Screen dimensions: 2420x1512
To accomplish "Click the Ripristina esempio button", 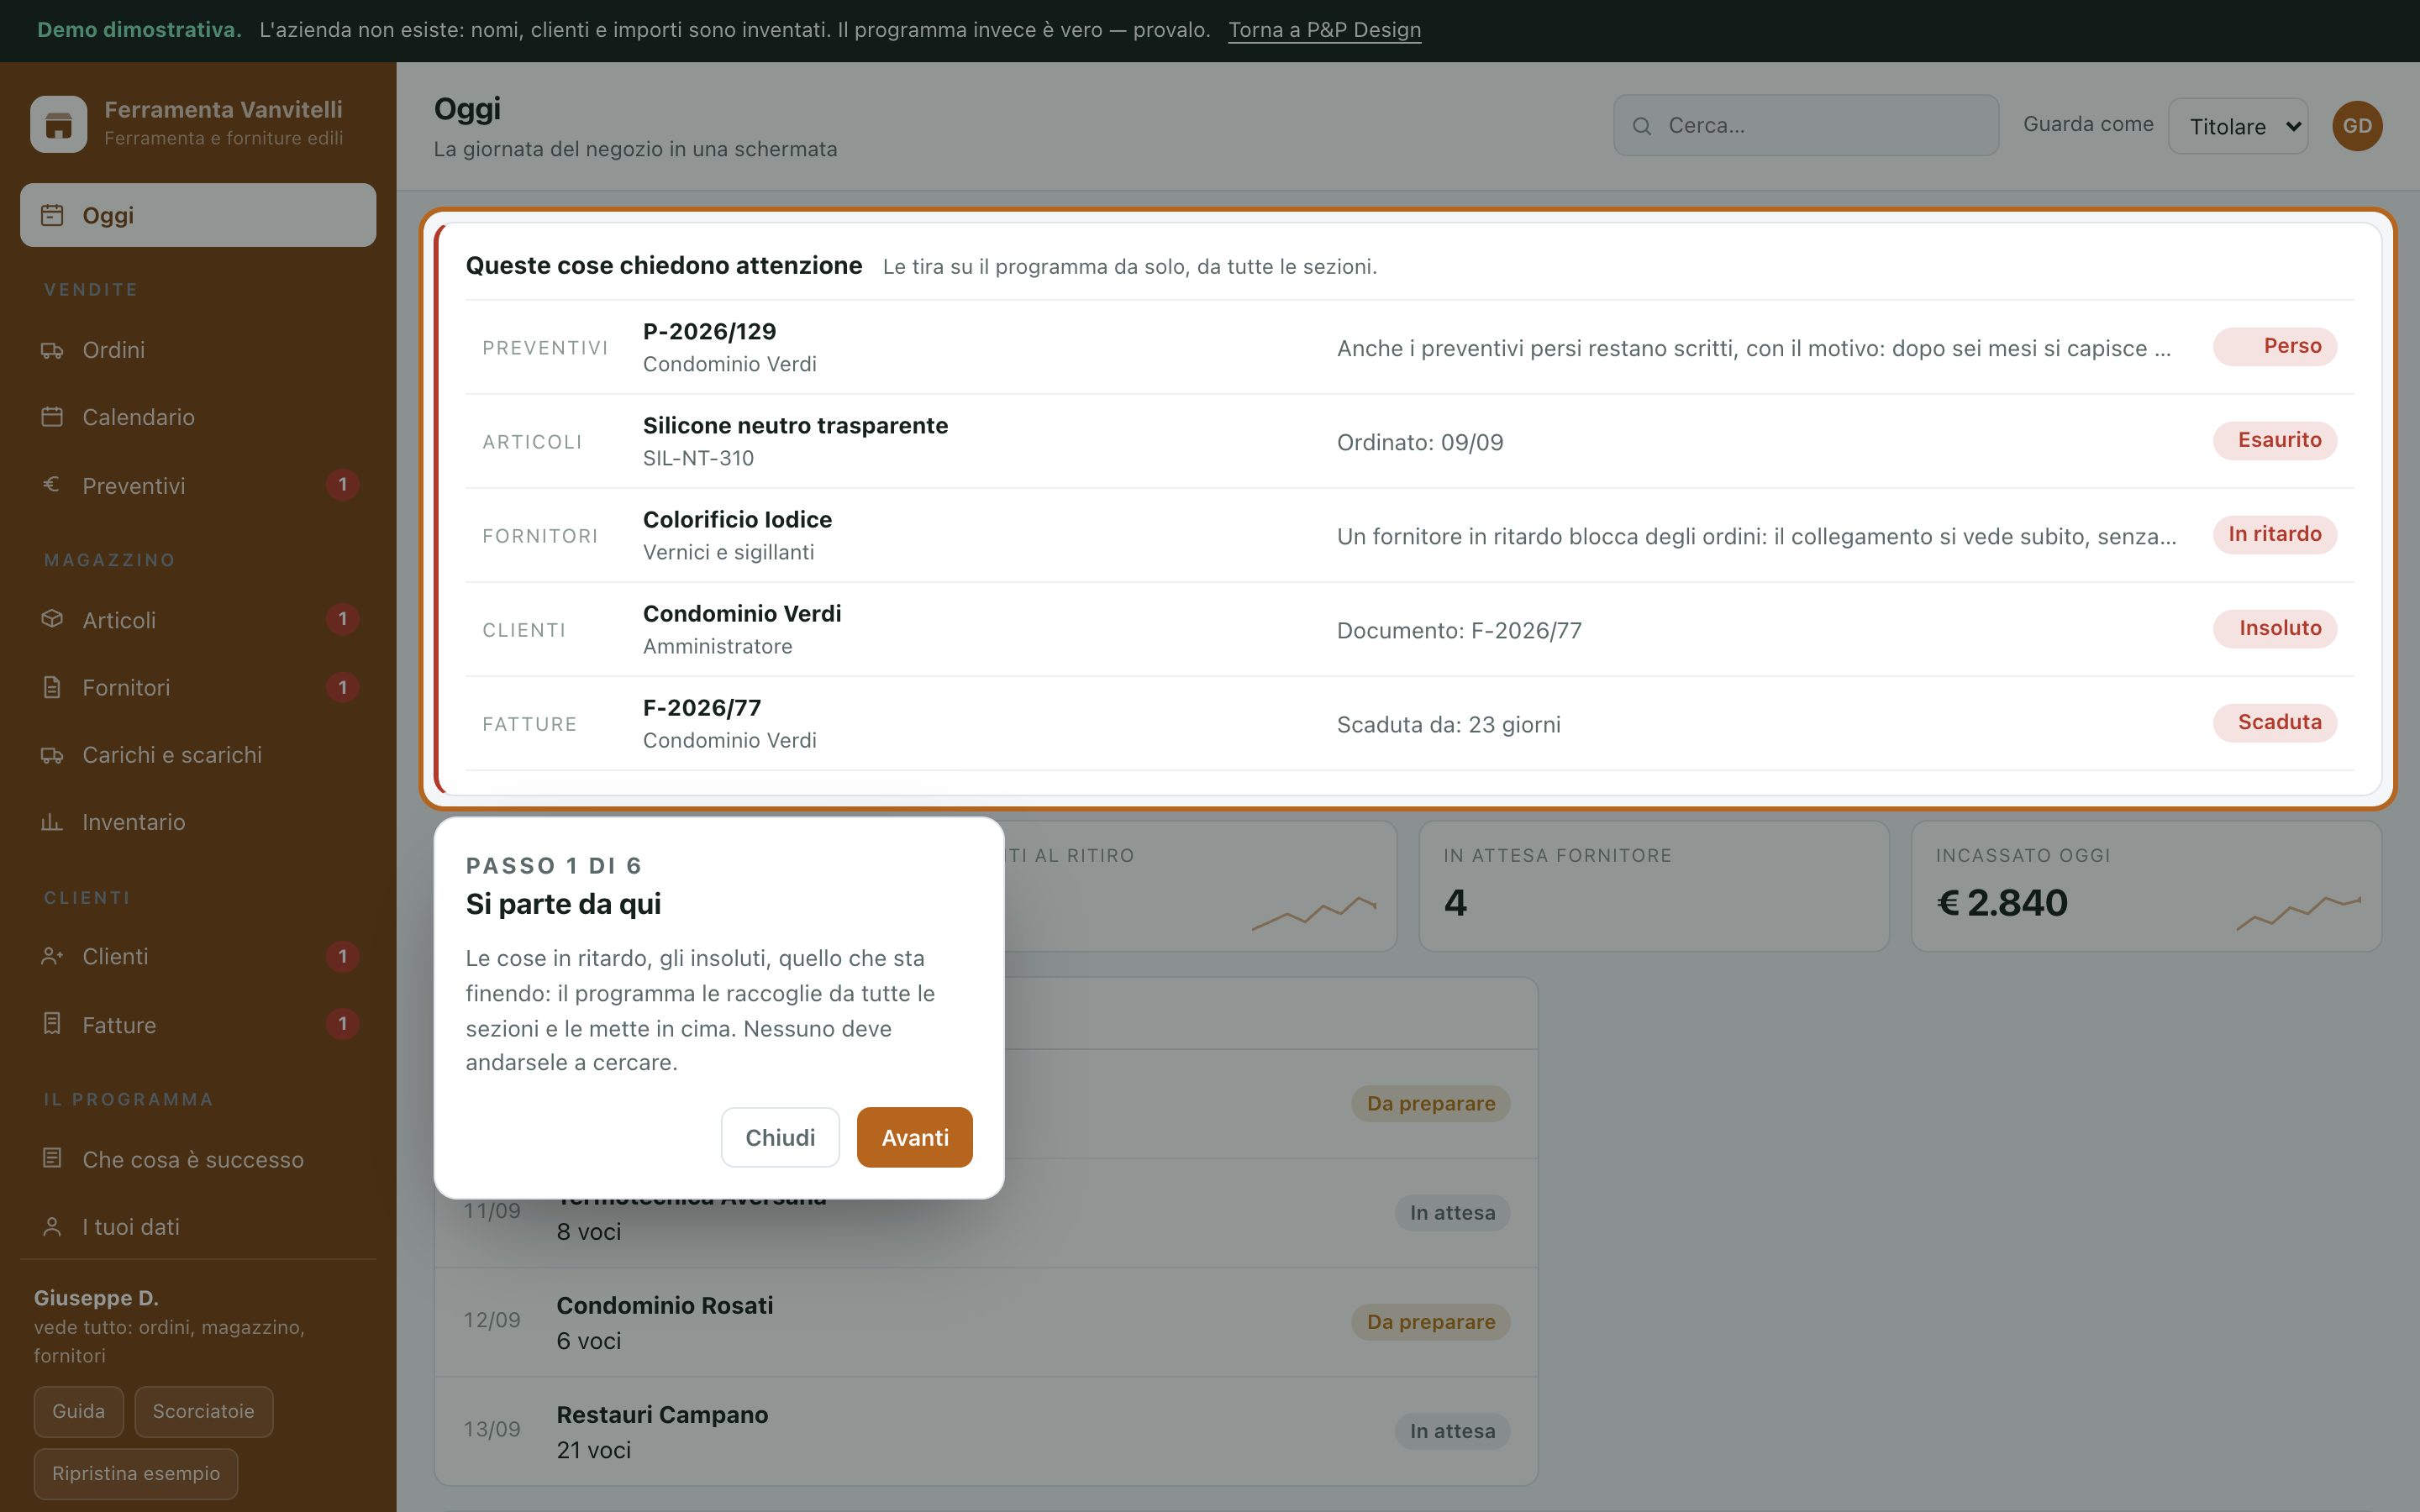I will pos(136,1473).
